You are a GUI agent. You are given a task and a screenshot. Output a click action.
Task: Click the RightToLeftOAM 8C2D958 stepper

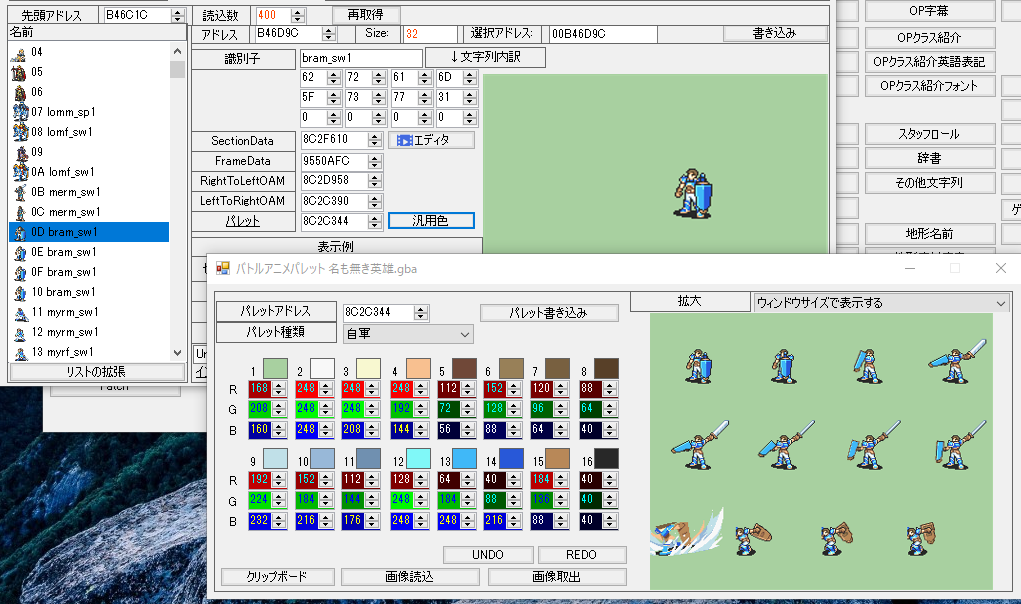(x=374, y=181)
